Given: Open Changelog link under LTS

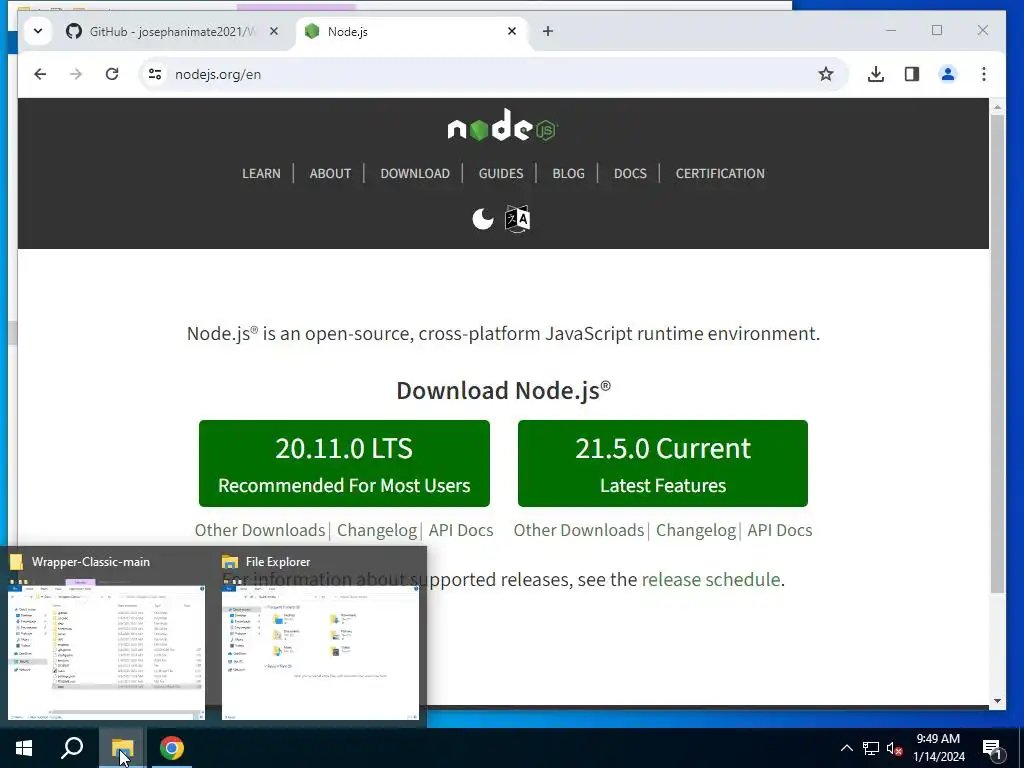Looking at the screenshot, I should pyautogui.click(x=377, y=530).
